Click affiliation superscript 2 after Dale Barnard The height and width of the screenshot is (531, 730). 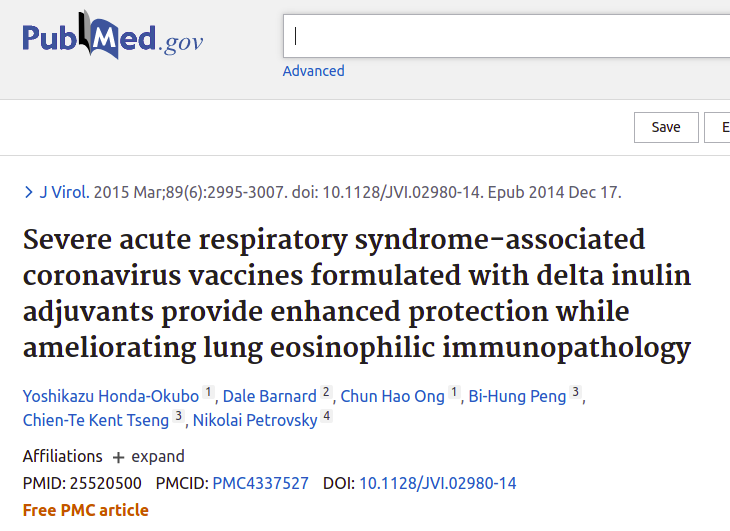click(326, 392)
